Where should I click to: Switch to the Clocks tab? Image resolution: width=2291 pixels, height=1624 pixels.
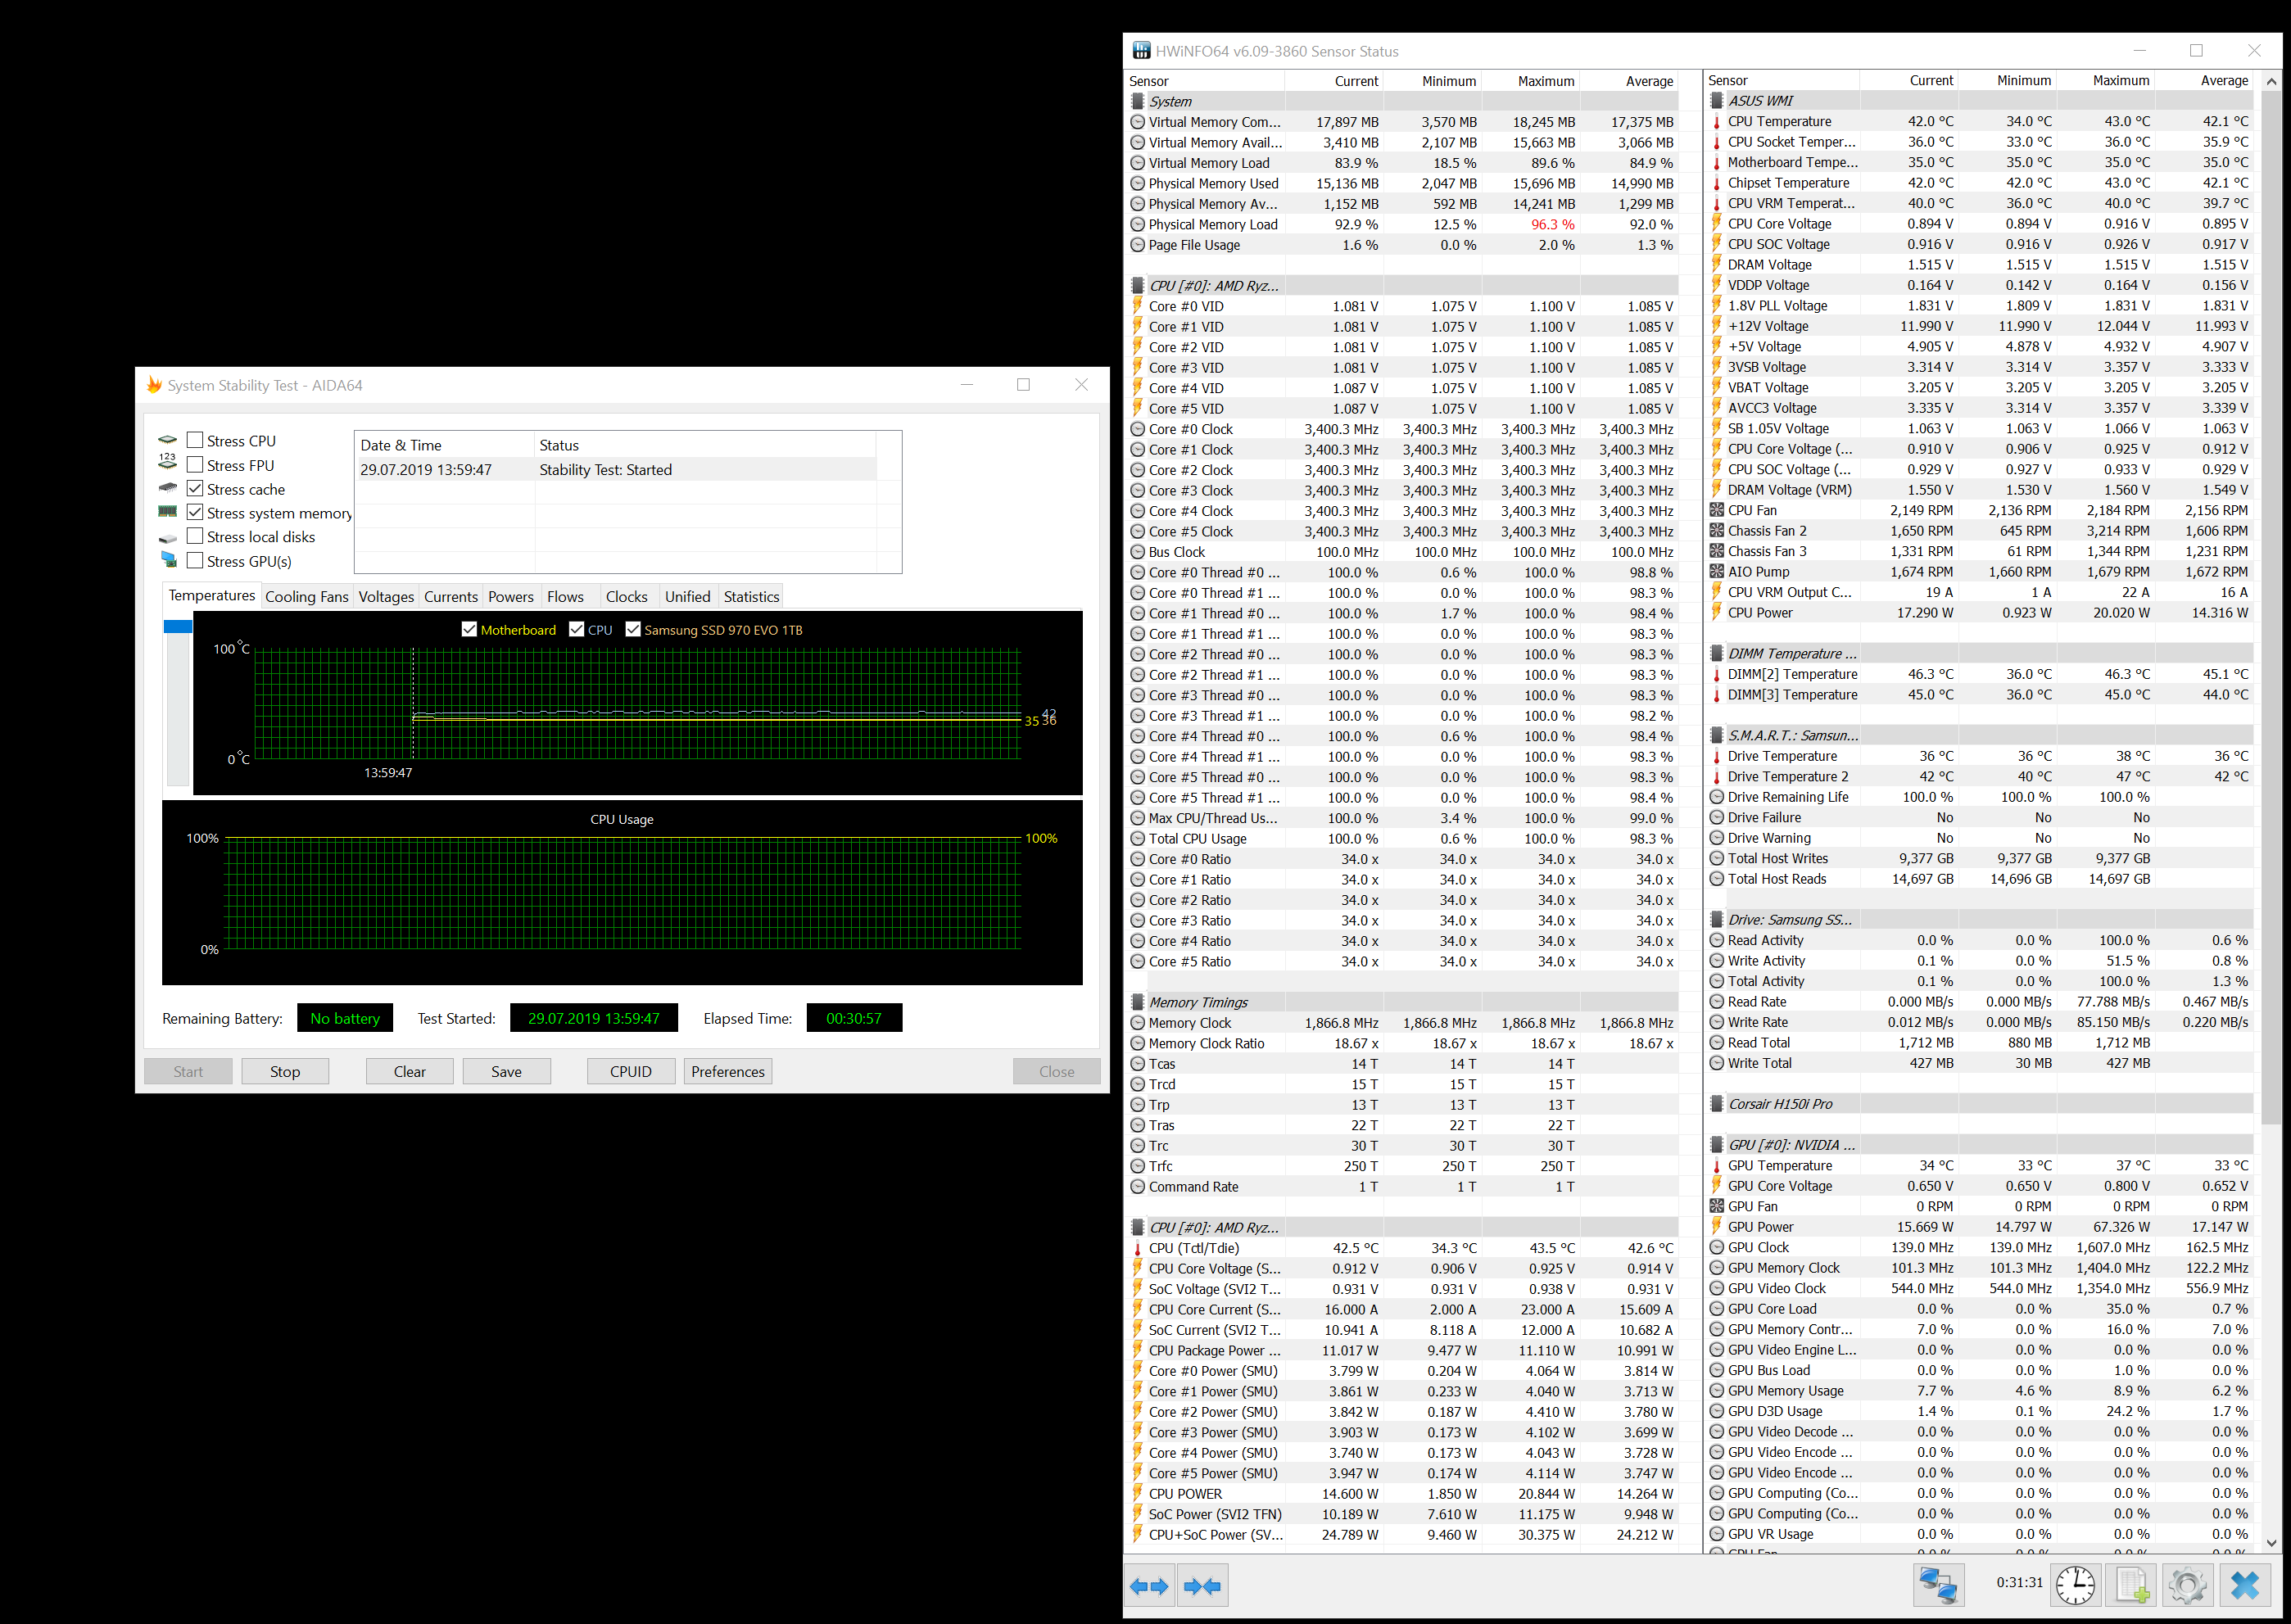[627, 597]
